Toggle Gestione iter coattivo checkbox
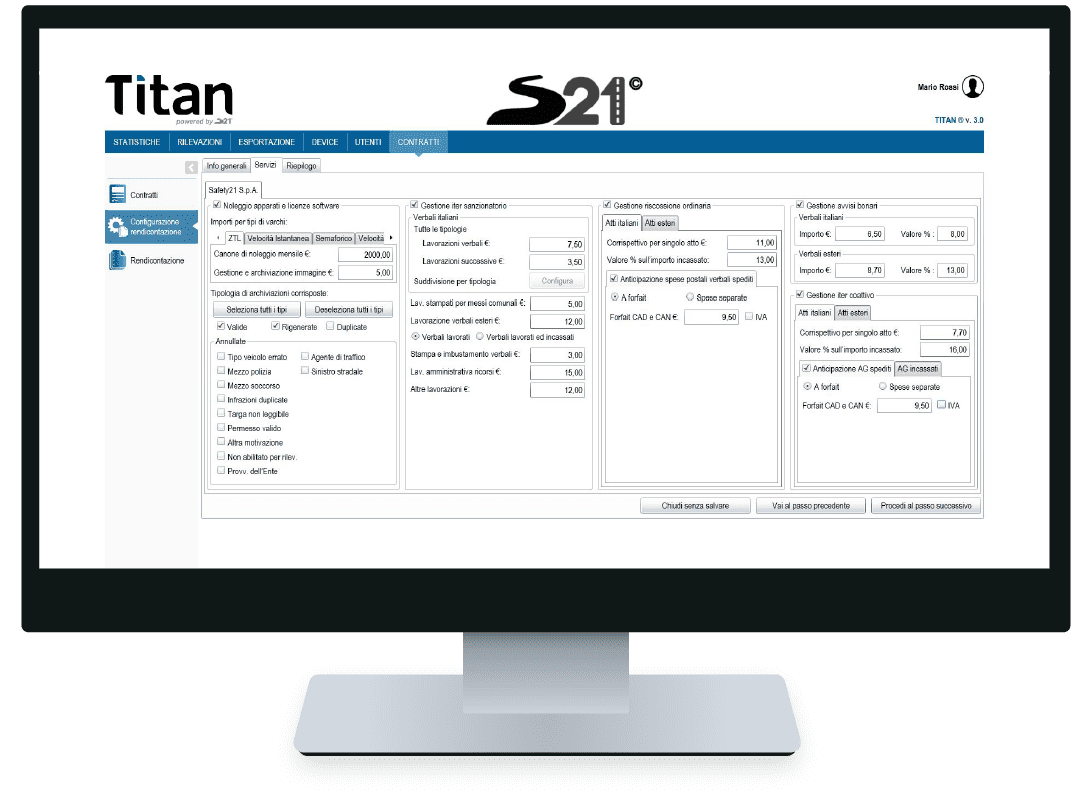 pyautogui.click(x=800, y=294)
